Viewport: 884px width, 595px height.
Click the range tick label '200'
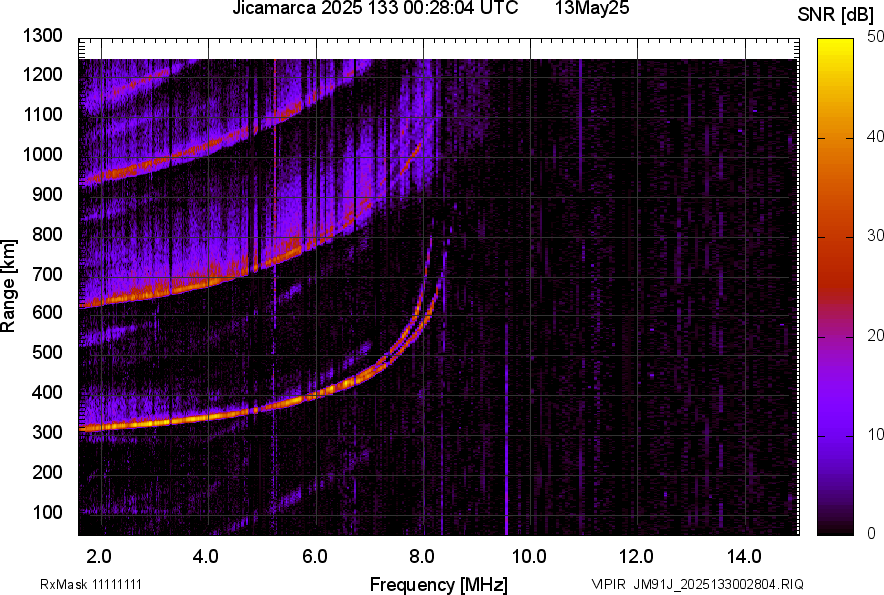click(x=47, y=472)
